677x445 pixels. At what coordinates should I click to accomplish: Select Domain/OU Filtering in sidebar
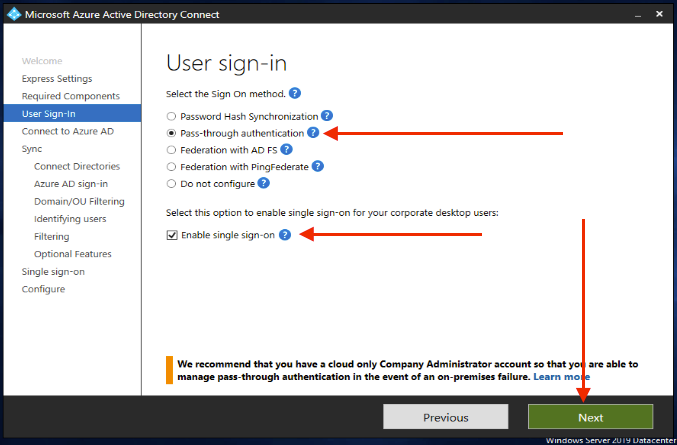coord(79,202)
